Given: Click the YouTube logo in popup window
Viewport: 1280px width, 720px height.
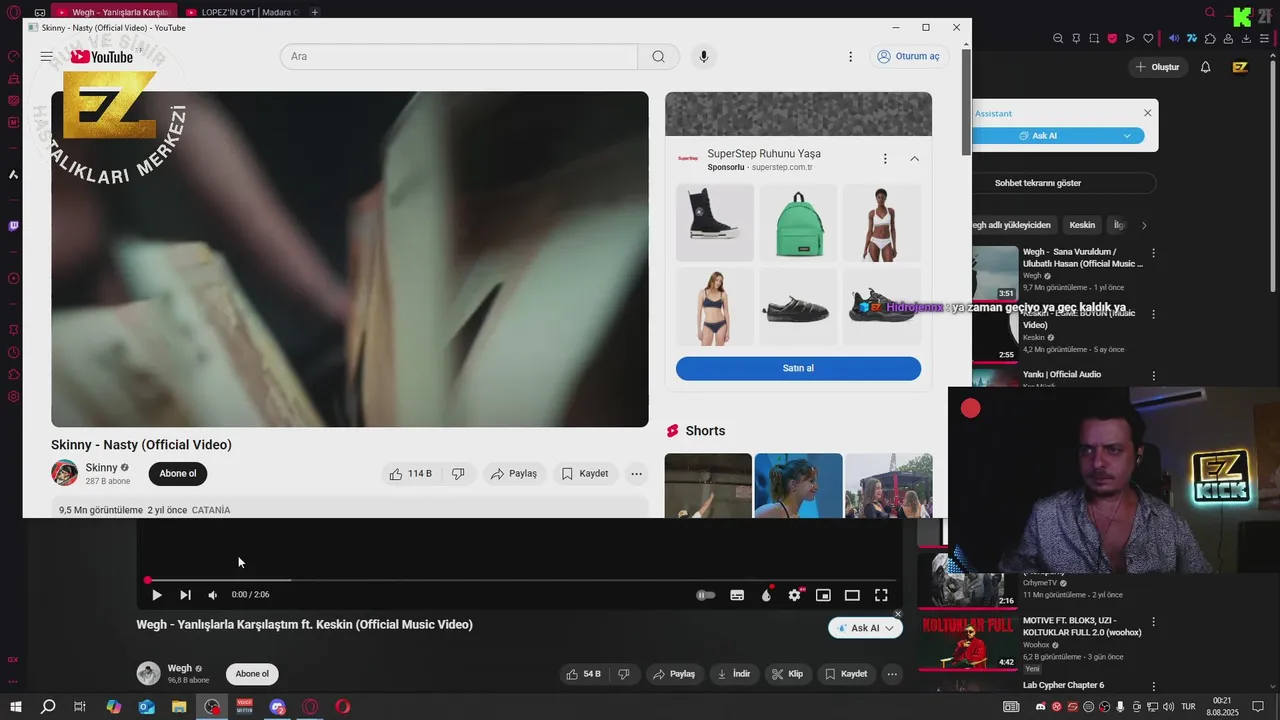Looking at the screenshot, I should (102, 57).
